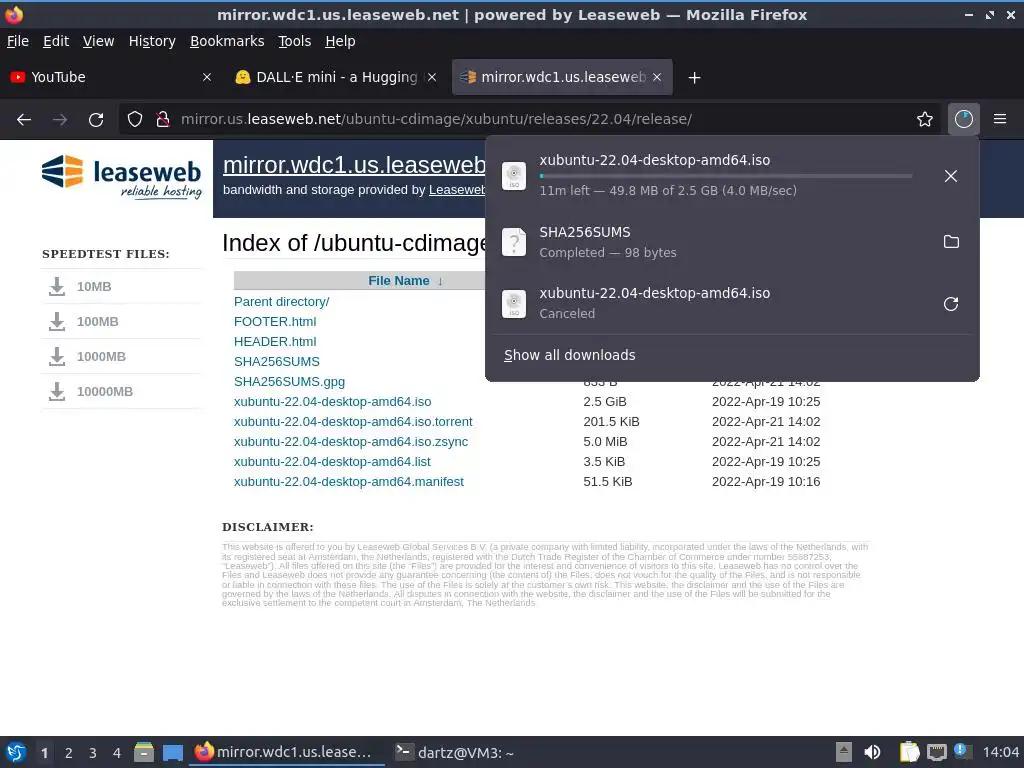Screen dimensions: 1024x768
Task: Click Show all downloads
Action: click(x=569, y=355)
